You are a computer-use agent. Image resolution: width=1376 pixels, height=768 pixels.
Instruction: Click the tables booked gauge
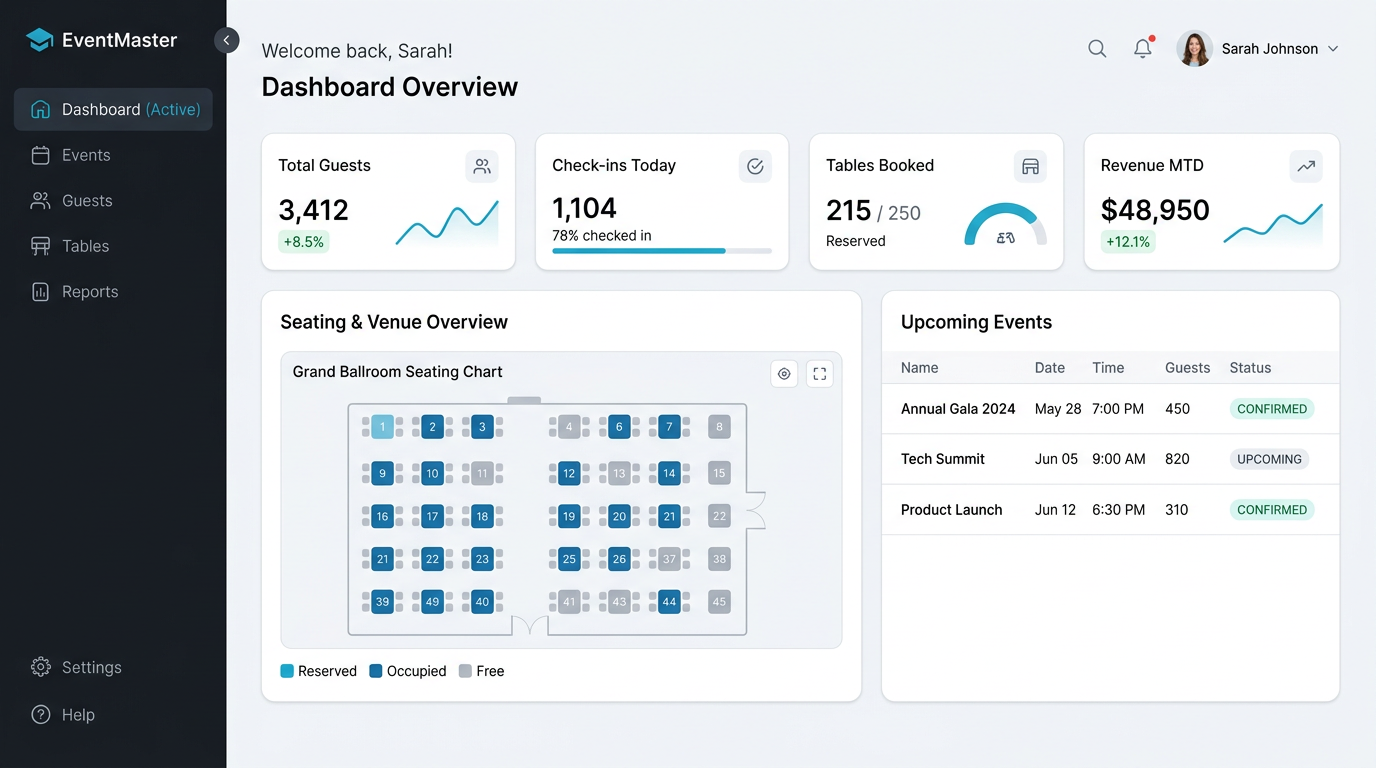click(1006, 225)
